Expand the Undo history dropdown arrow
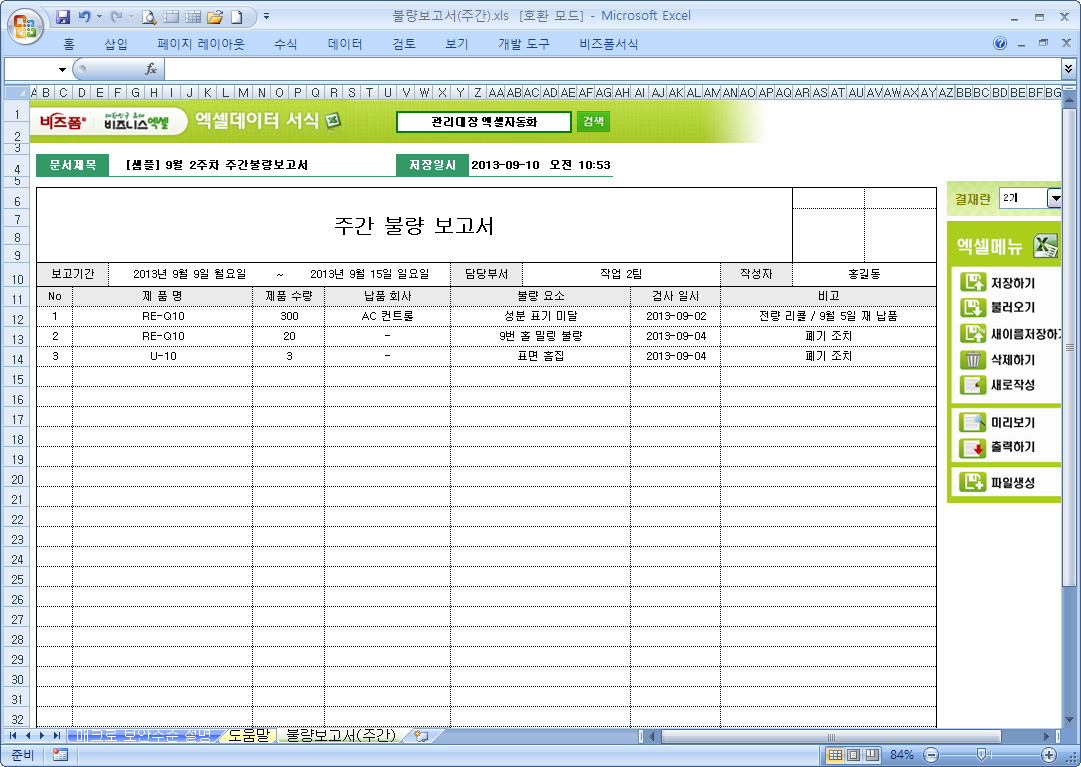Viewport: 1081px width, 767px height. [99, 17]
